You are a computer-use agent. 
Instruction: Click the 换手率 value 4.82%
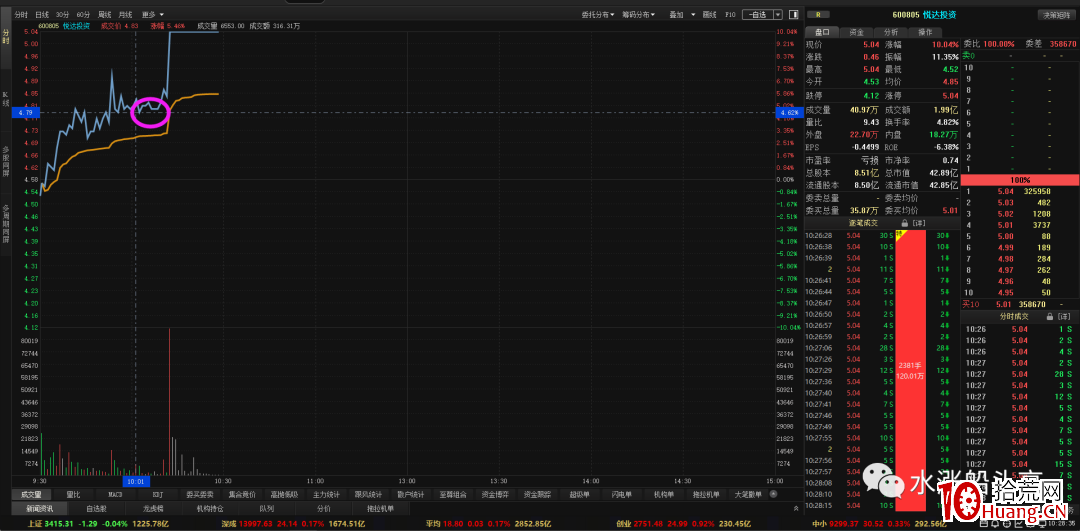coord(946,122)
